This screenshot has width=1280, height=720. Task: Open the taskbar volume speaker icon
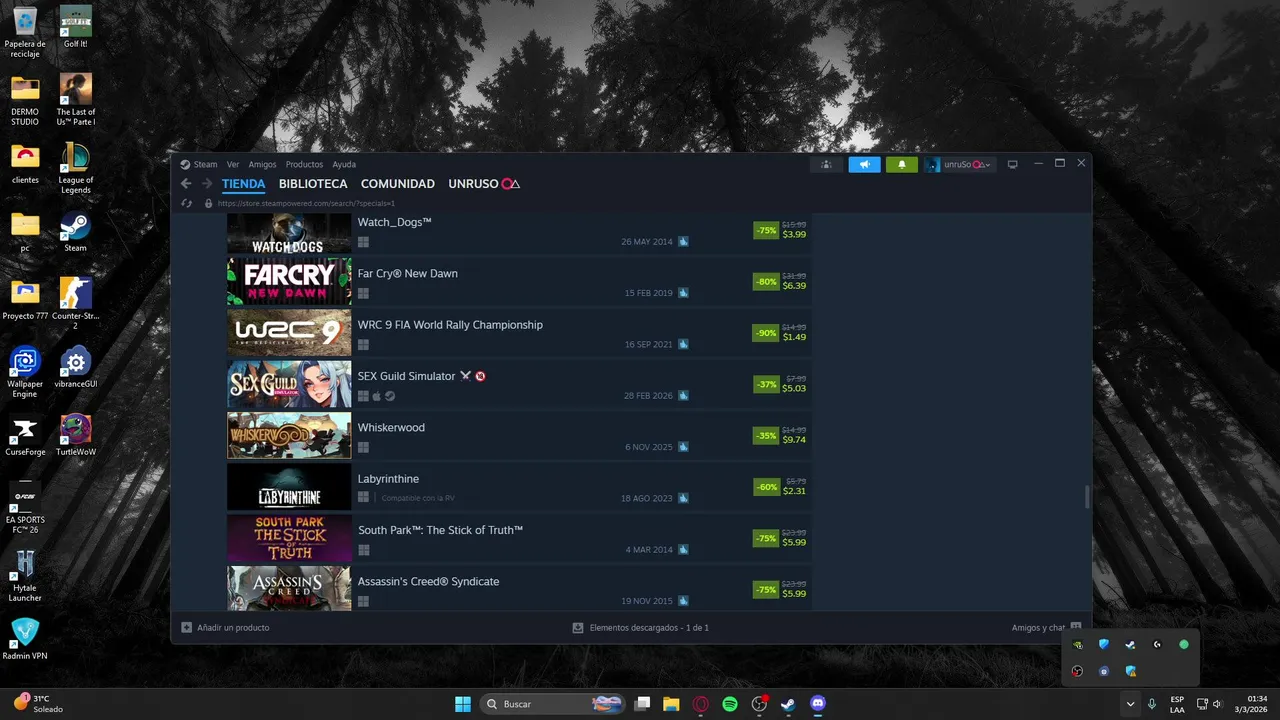point(1217,704)
